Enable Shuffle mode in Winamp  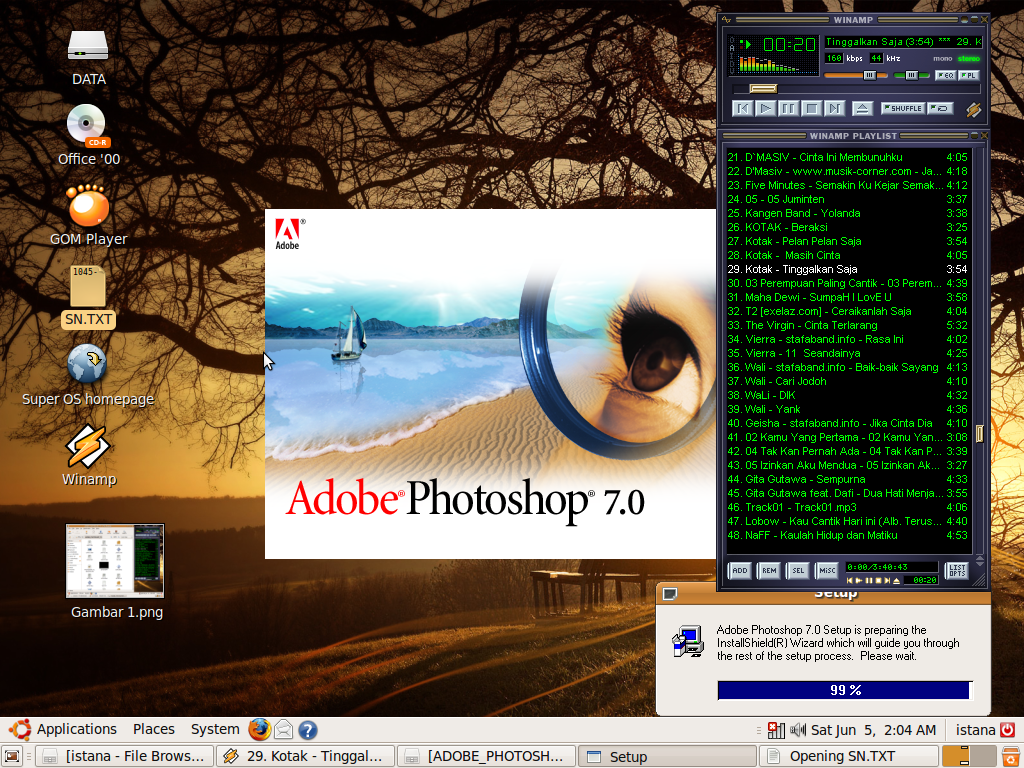coord(903,108)
